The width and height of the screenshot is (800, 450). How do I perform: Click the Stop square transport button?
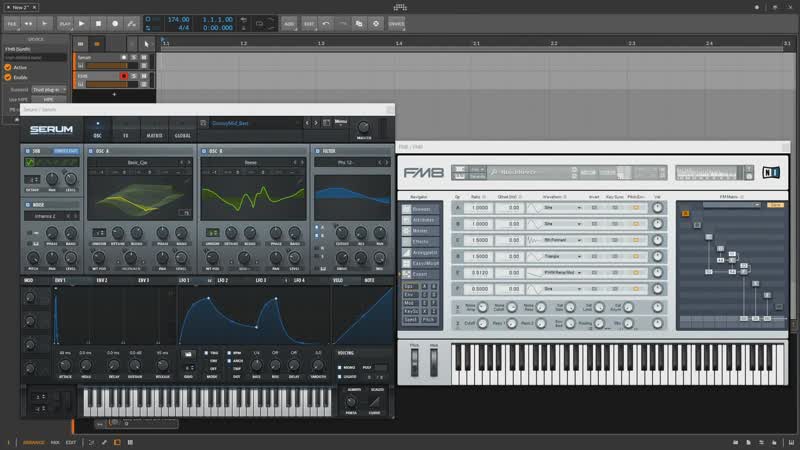click(x=98, y=22)
